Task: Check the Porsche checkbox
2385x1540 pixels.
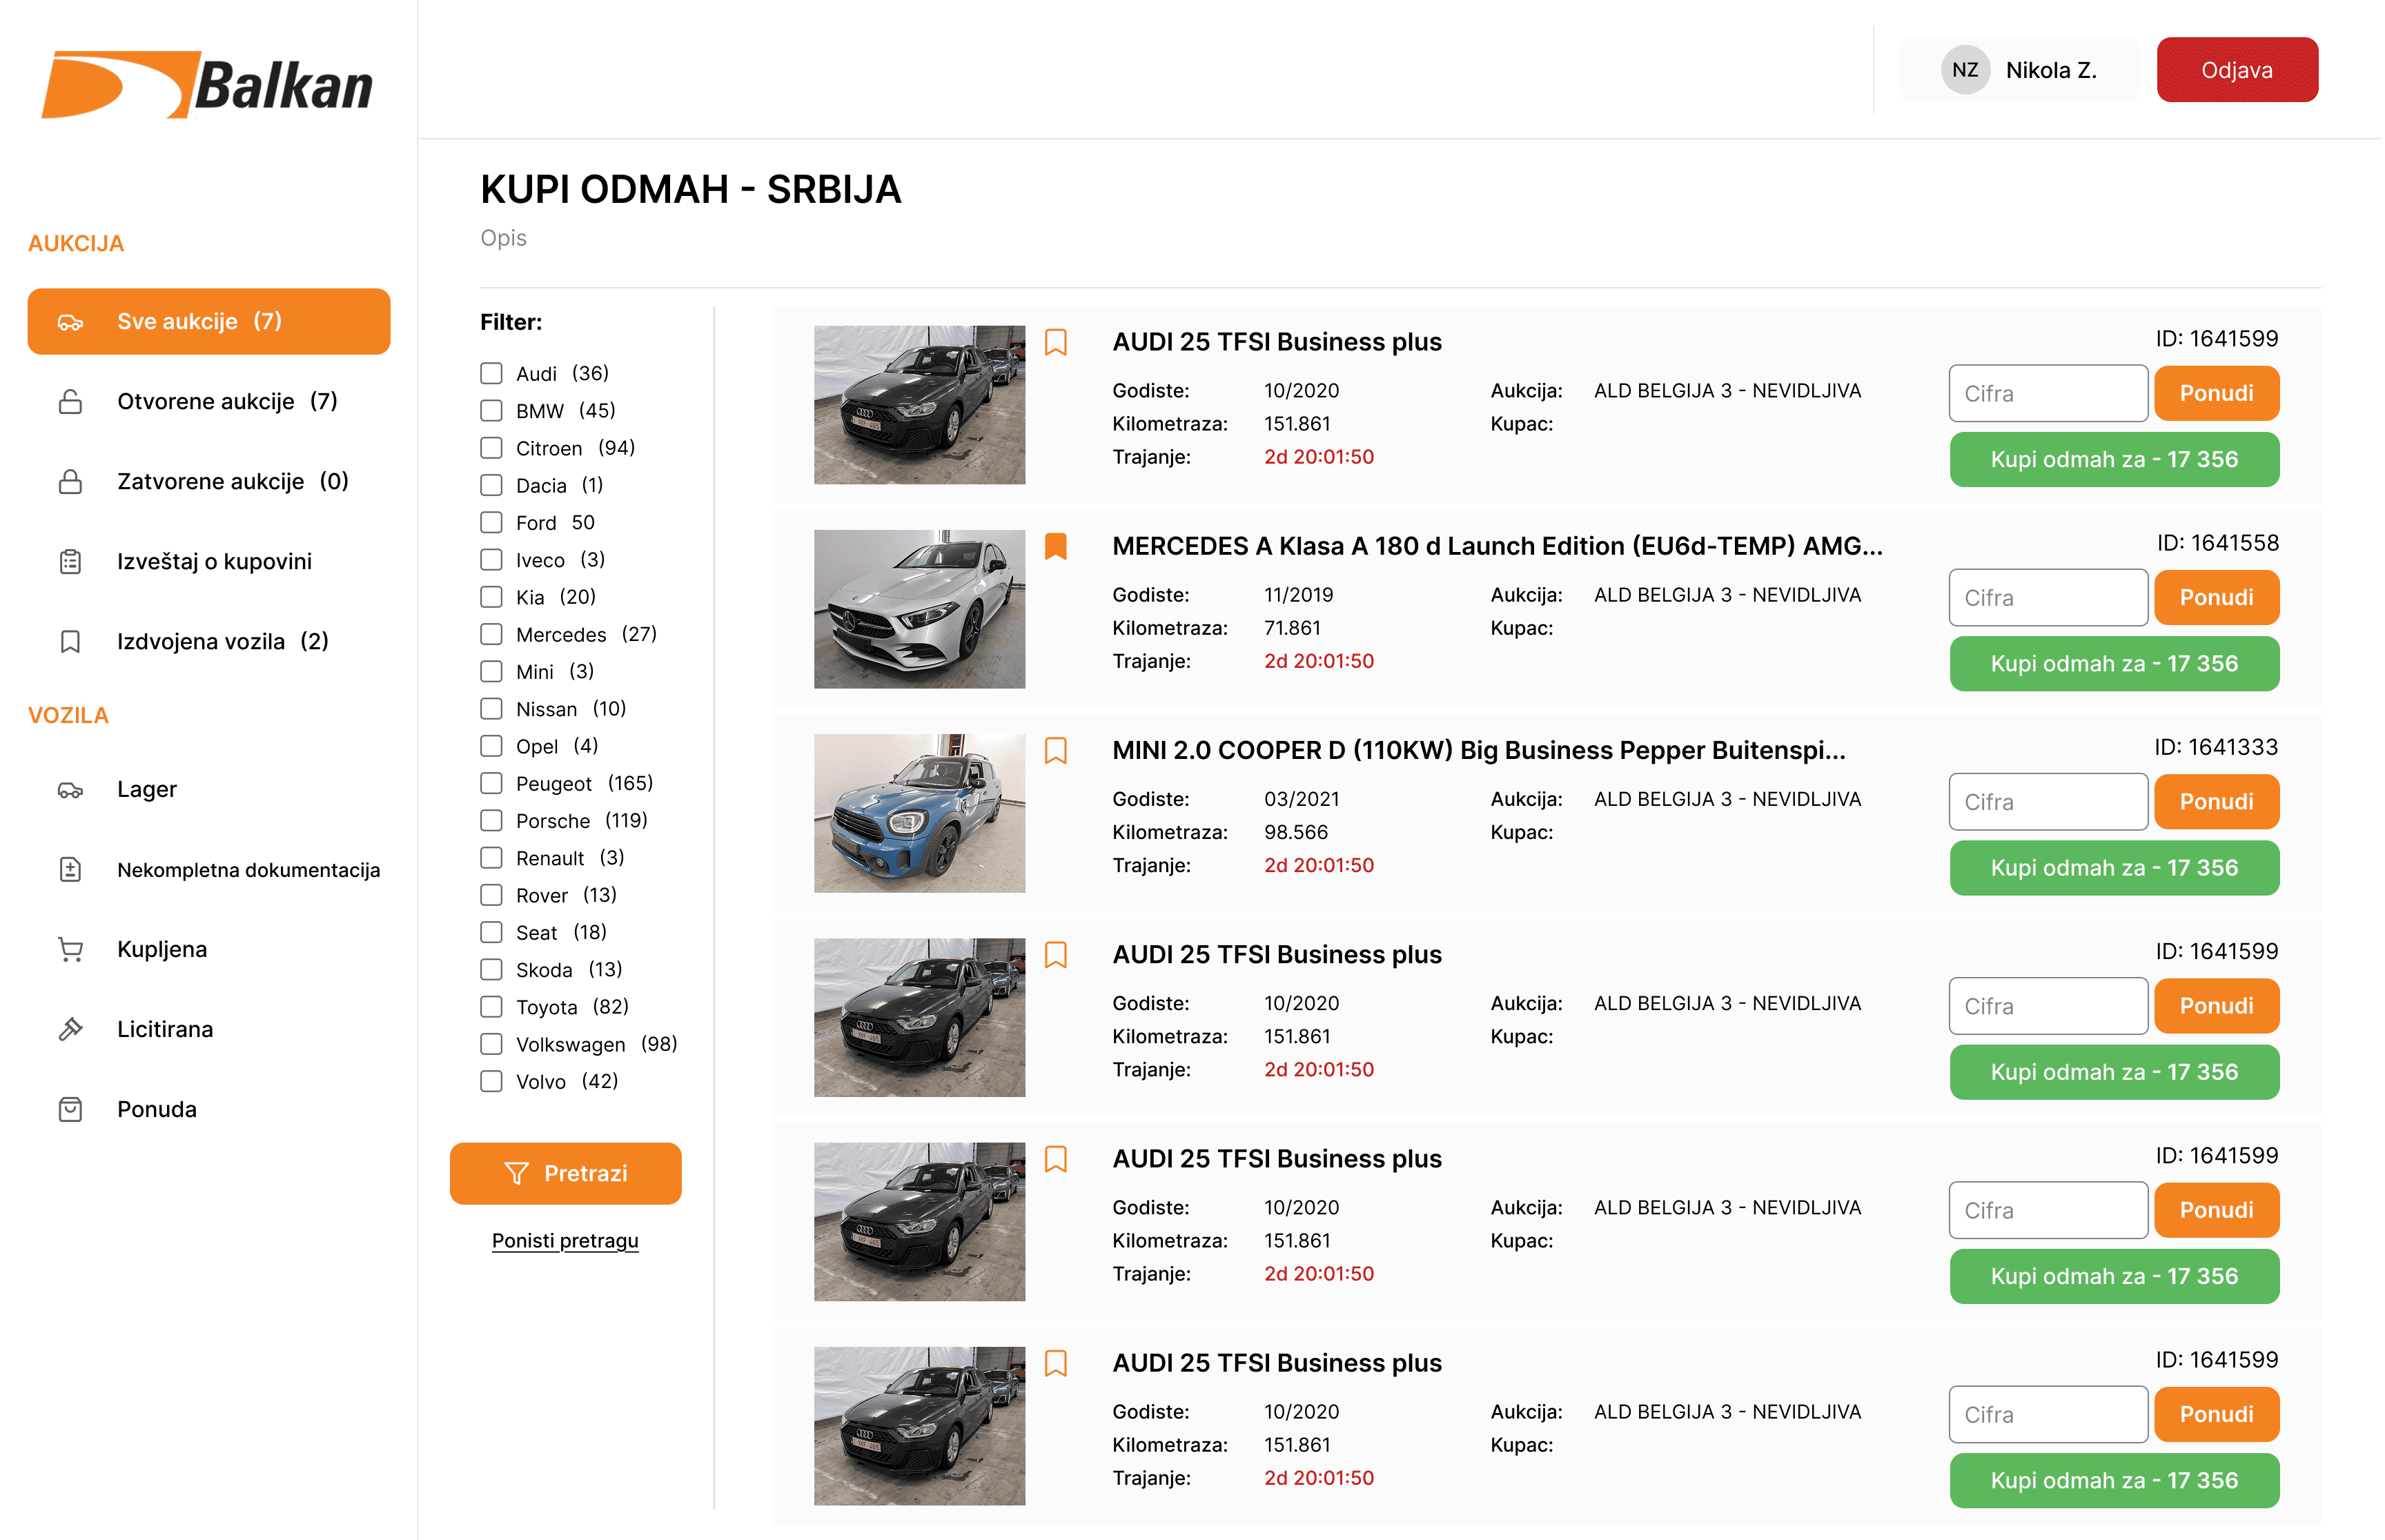Action: click(491, 821)
